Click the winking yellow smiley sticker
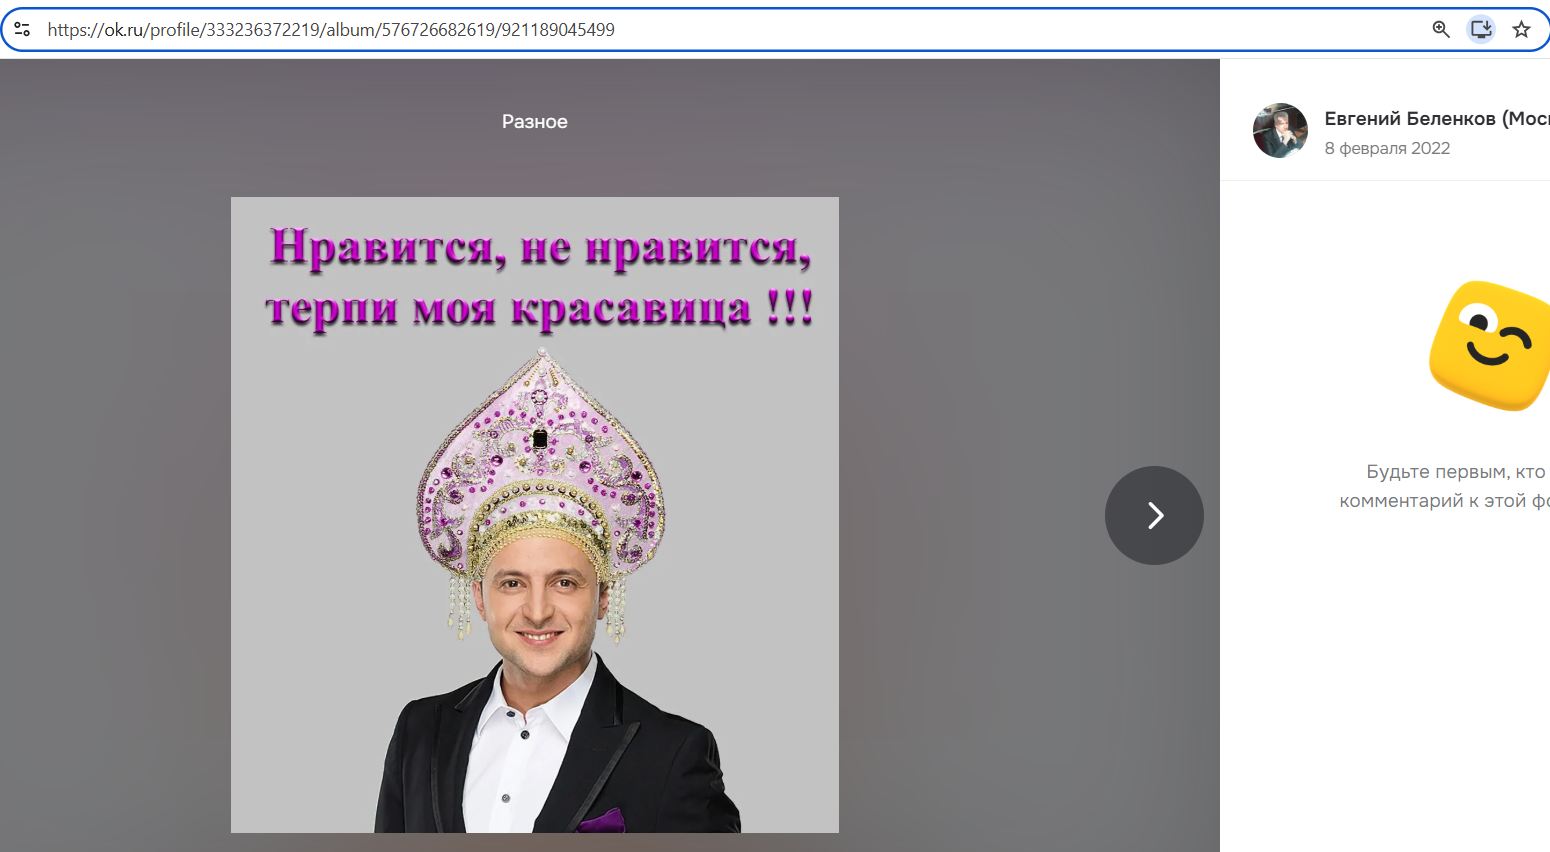The image size is (1550, 852). point(1490,346)
